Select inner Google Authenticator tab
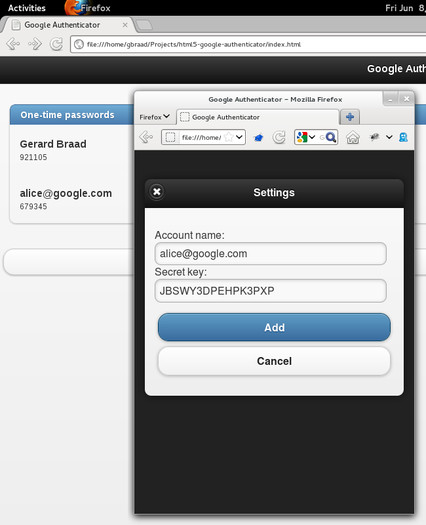The image size is (426, 525). point(257,117)
